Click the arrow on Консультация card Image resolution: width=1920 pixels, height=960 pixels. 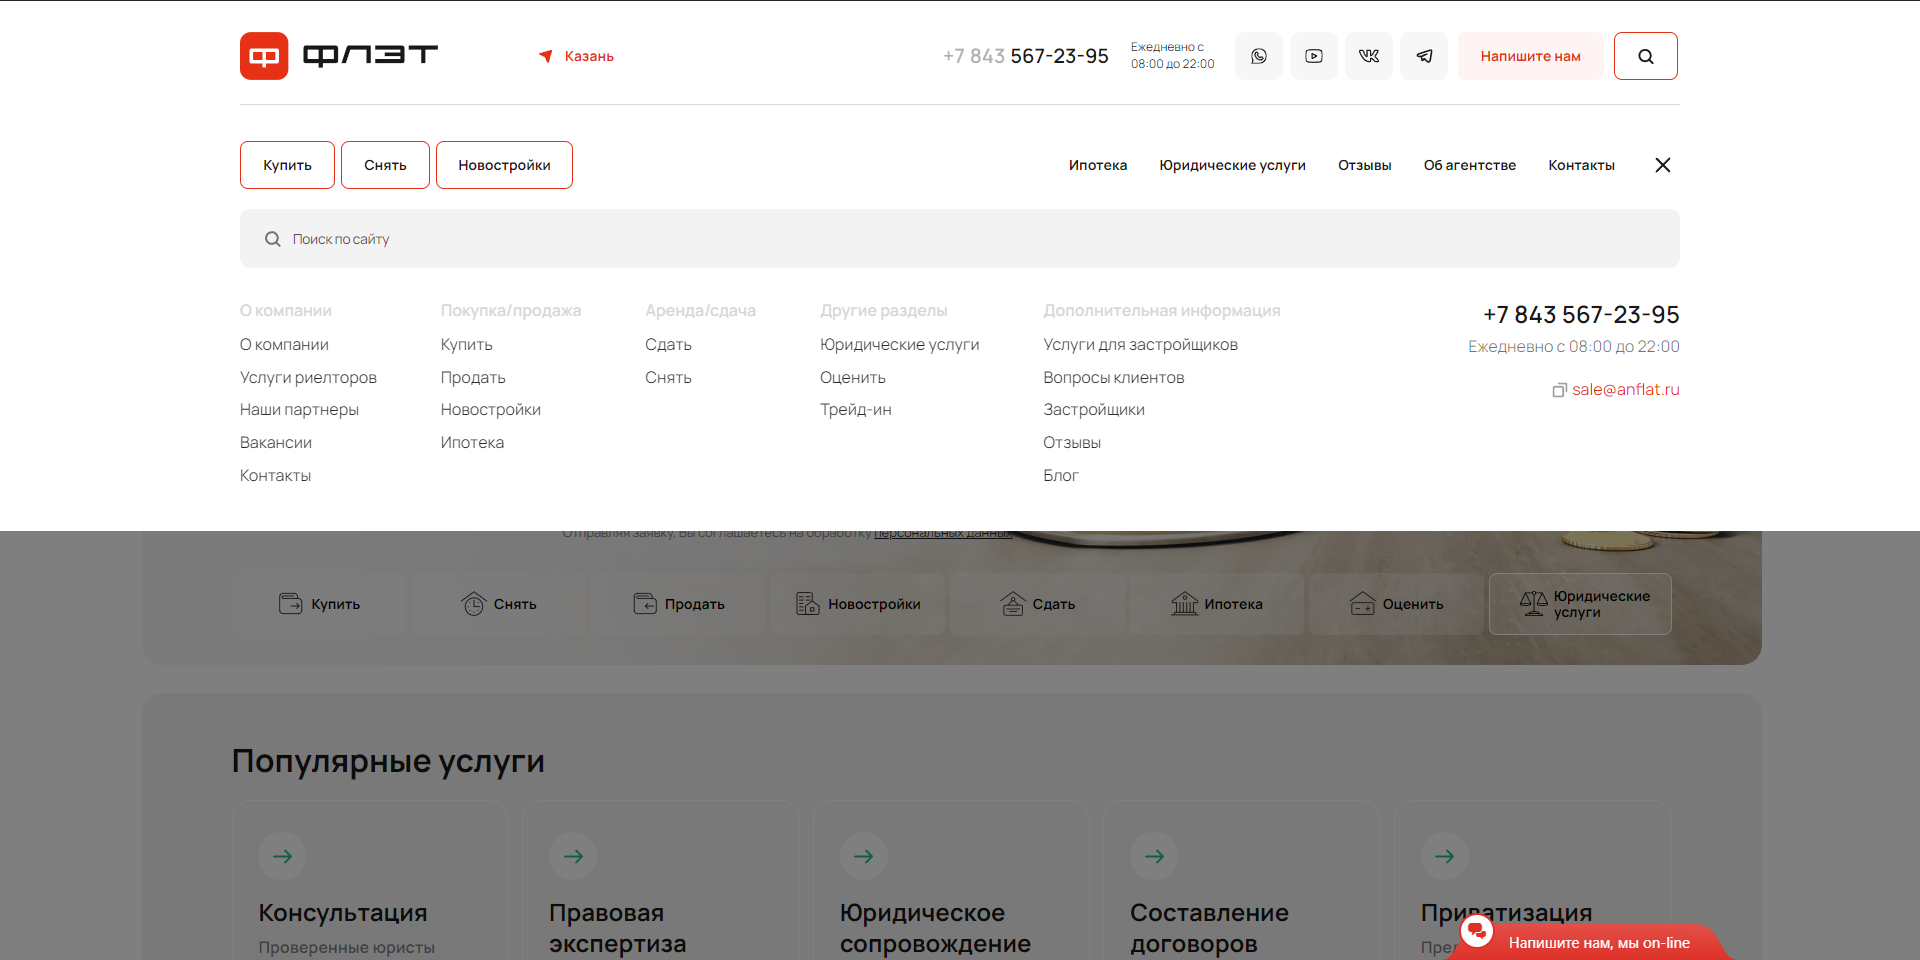click(x=282, y=856)
